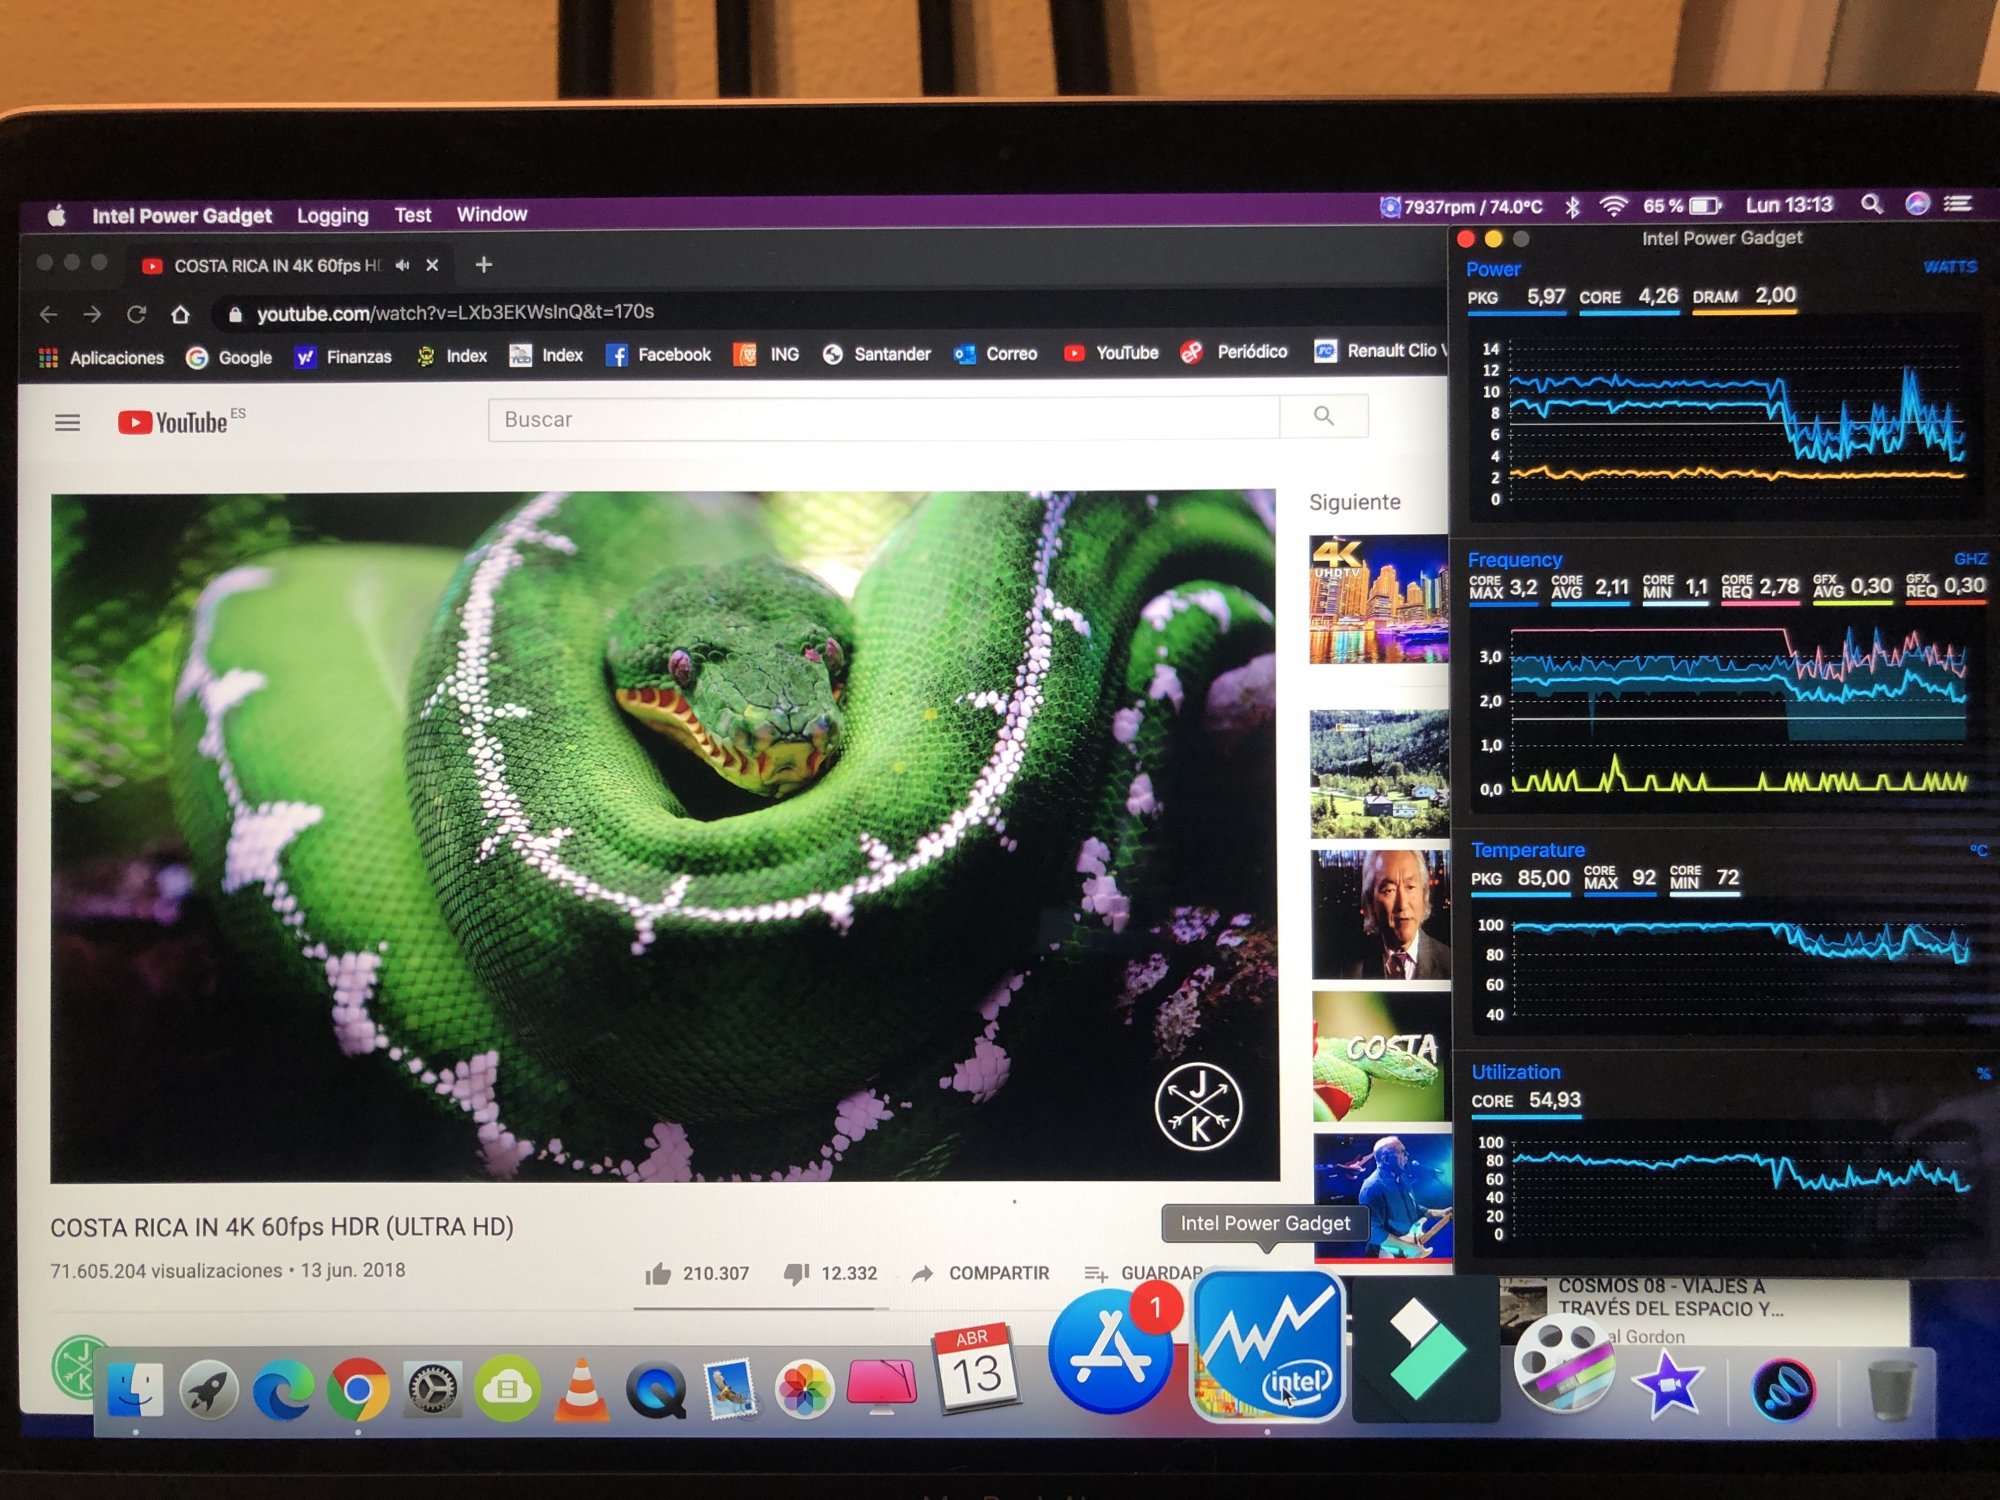Open the Facebook bookmark
The width and height of the screenshot is (2000, 1500).
[x=658, y=355]
